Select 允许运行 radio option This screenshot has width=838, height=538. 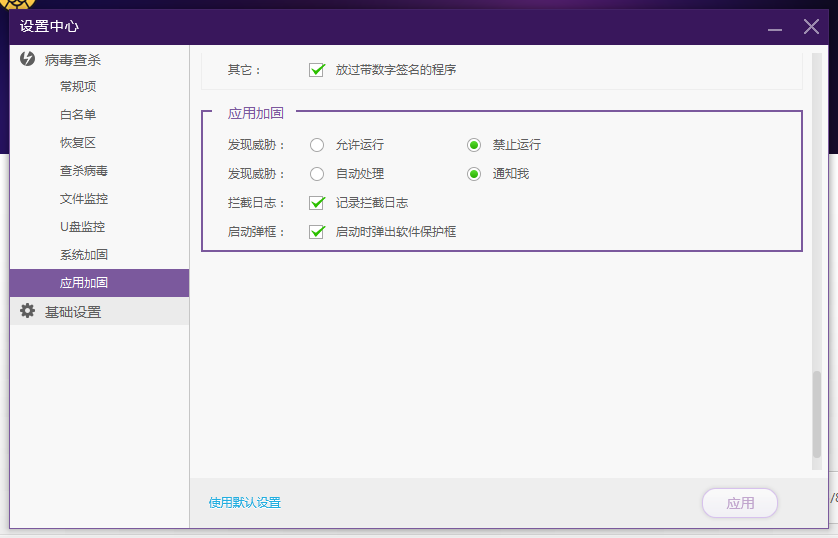[317, 145]
